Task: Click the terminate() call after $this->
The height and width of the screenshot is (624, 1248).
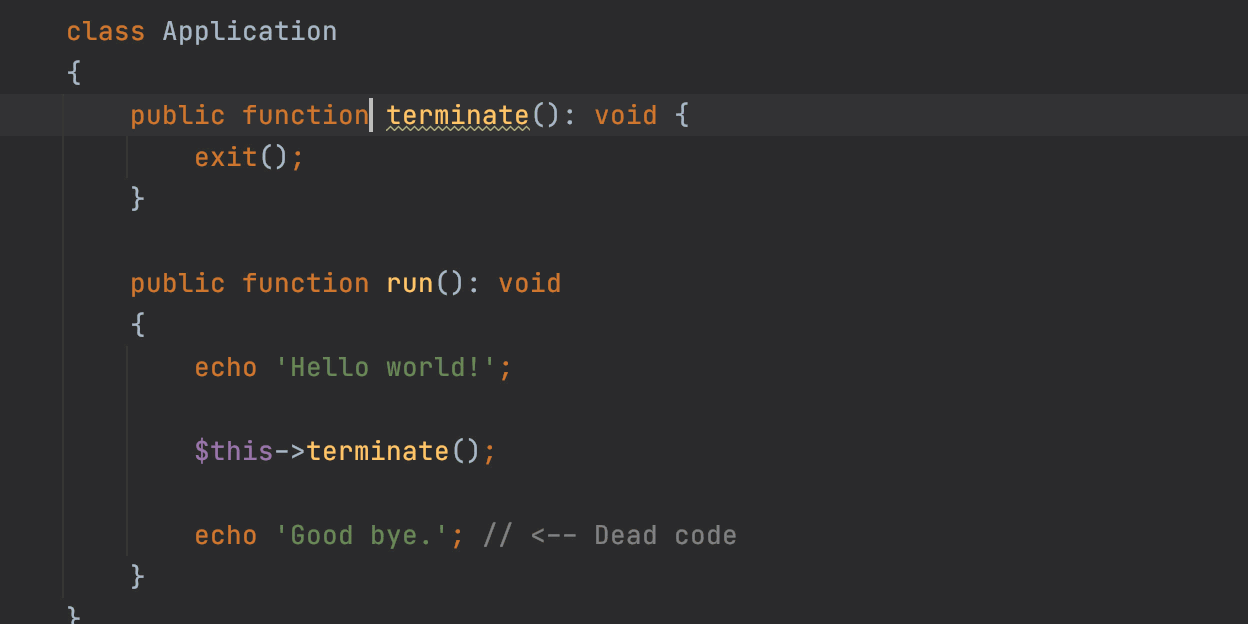Action: pos(377,452)
